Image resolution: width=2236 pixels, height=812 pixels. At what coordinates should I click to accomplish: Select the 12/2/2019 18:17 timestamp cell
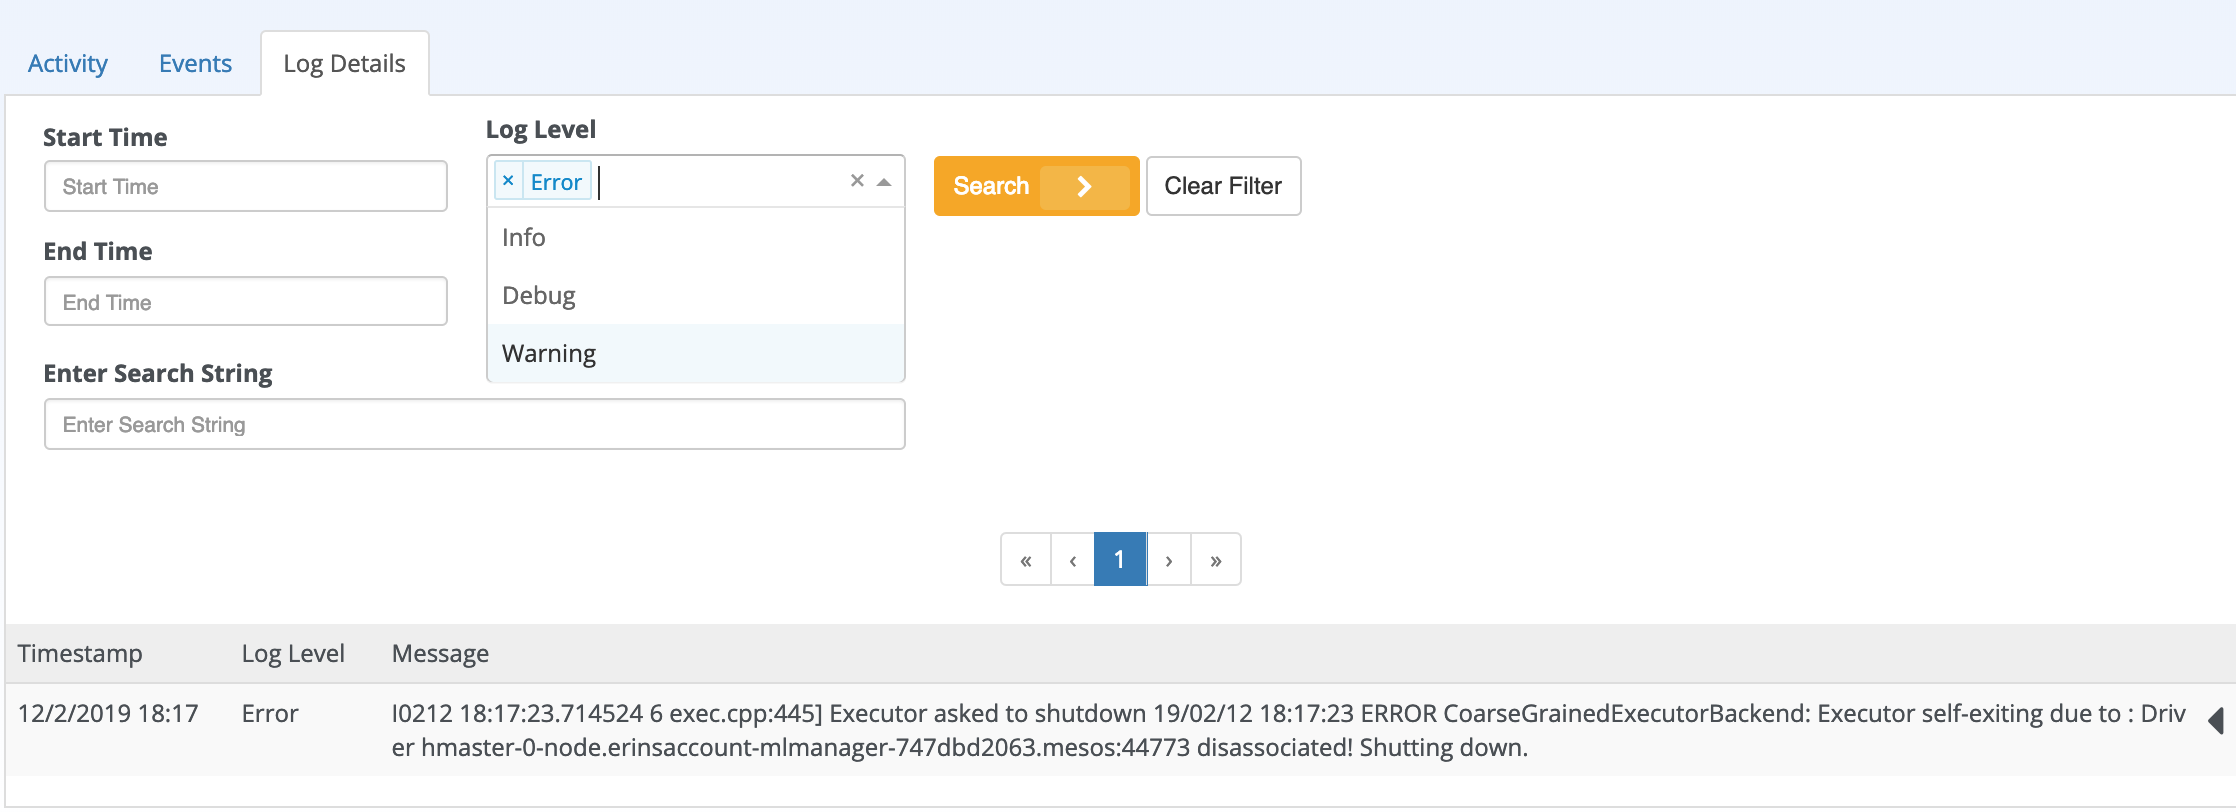[x=108, y=713]
